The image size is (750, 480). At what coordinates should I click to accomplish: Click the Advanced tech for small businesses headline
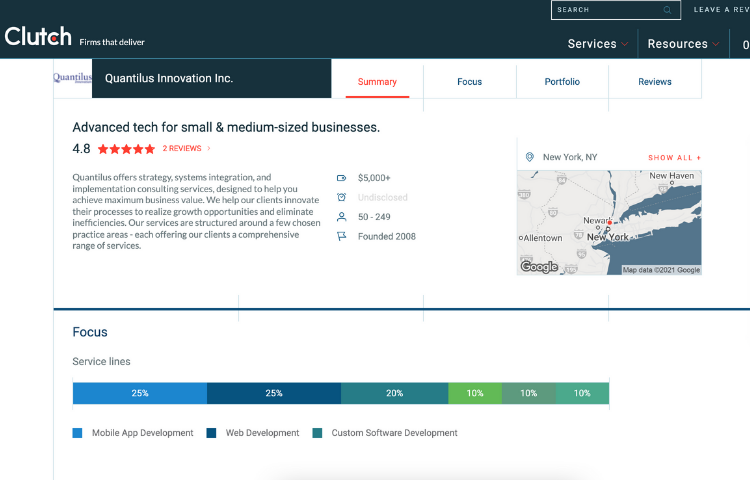point(226,128)
